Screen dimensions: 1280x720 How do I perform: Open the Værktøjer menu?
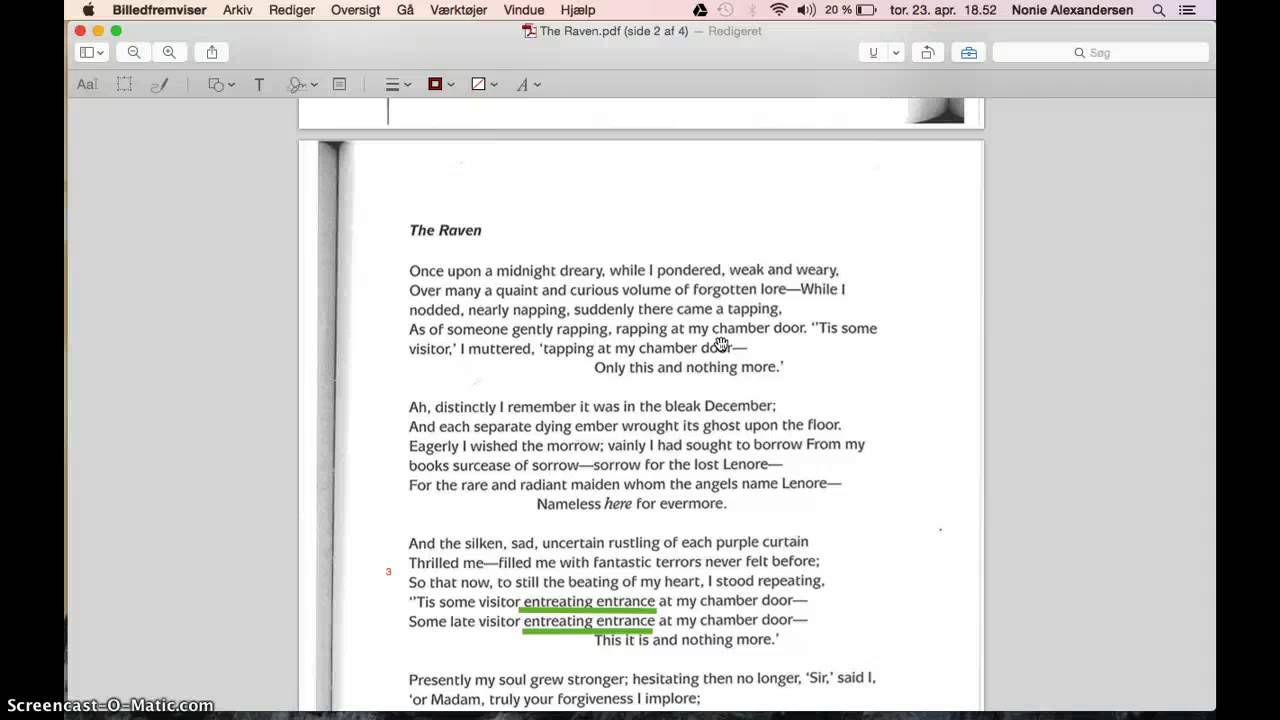[x=458, y=10]
